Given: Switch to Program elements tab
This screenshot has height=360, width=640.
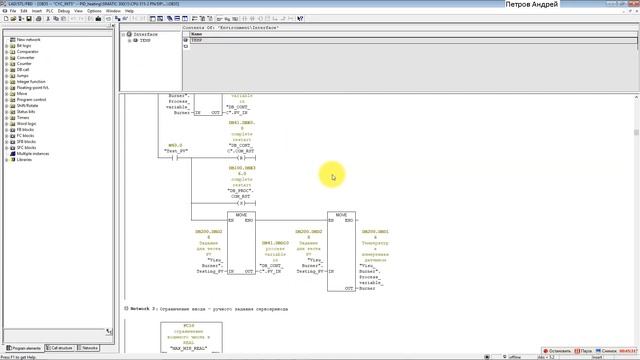Looking at the screenshot, I should [24, 348].
